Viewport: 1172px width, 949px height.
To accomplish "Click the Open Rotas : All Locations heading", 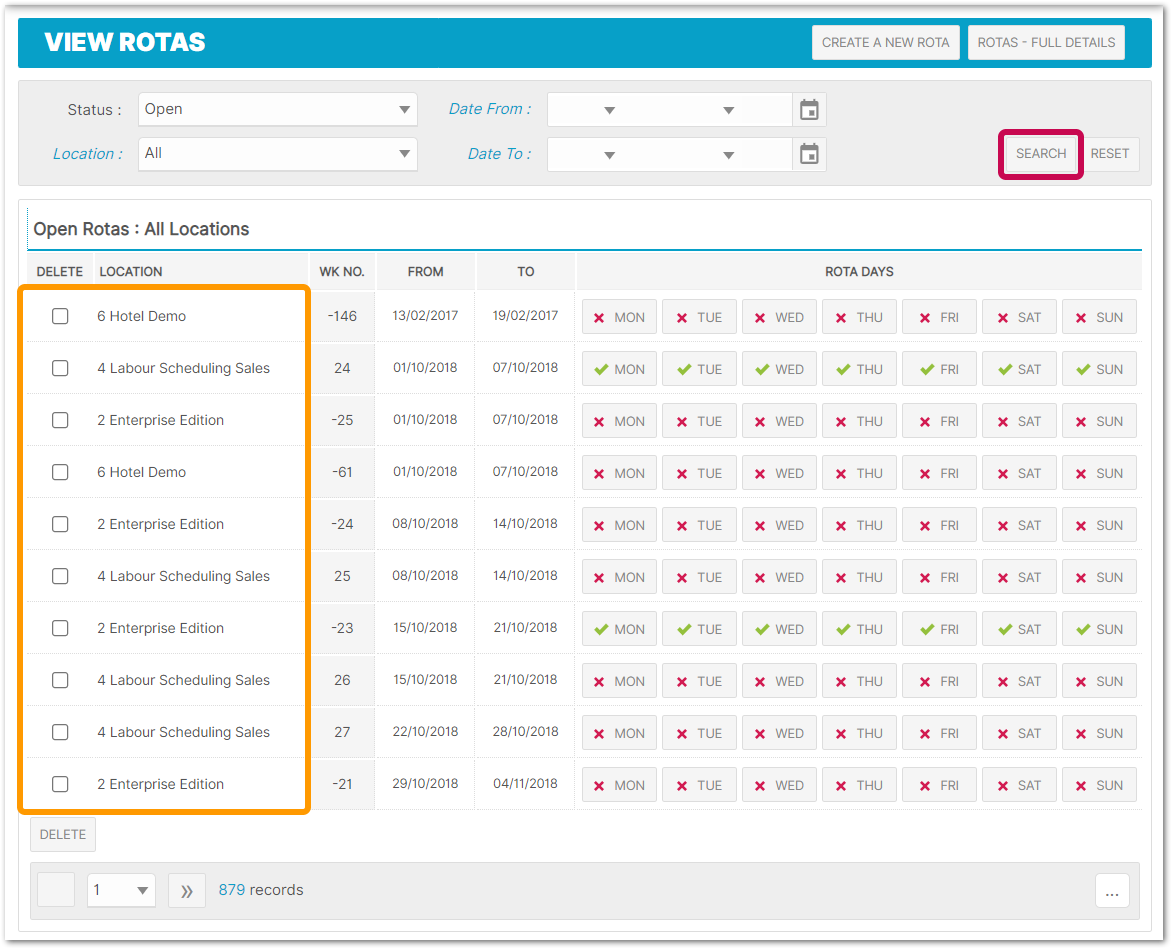I will tap(141, 229).
